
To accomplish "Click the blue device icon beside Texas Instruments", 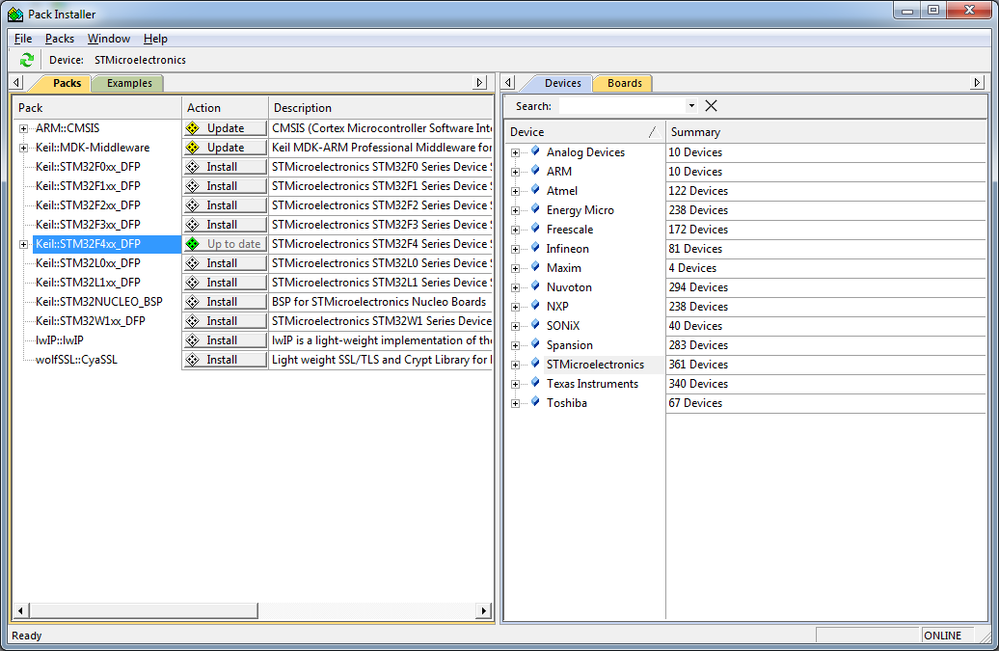I will pyautogui.click(x=535, y=383).
